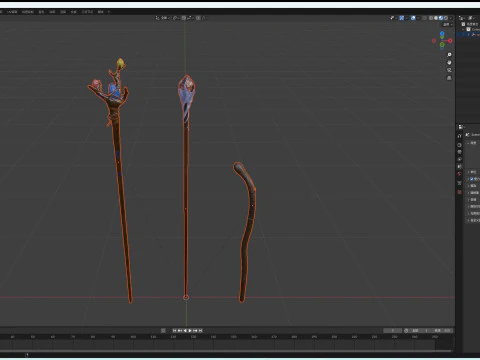This screenshot has height=360, width=480.
Task: Toggle the preview range clock icon in timeline
Action: [406, 331]
